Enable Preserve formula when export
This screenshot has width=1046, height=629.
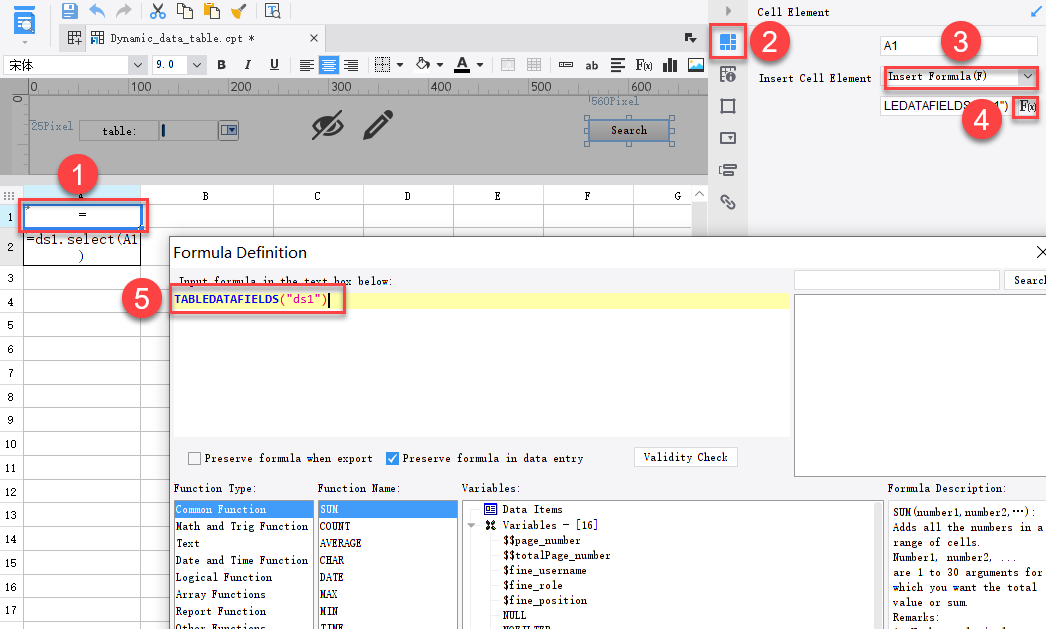pos(194,459)
